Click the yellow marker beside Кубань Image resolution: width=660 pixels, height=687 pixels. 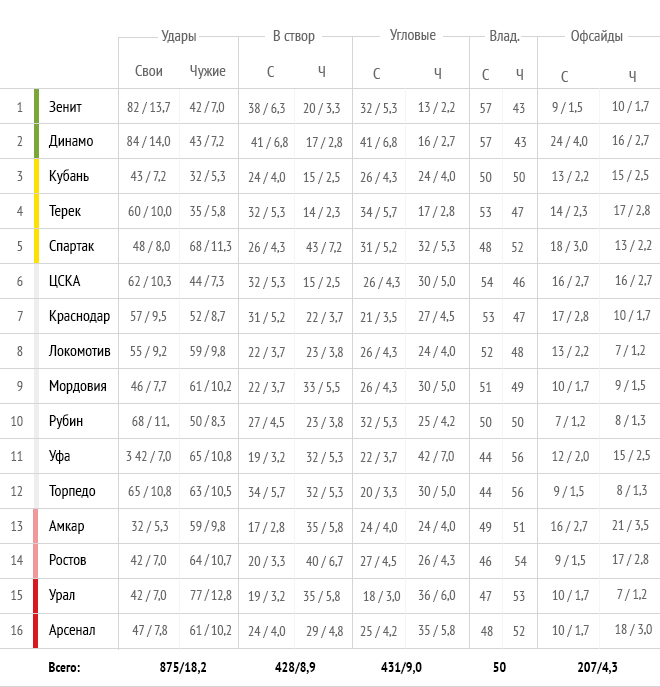[36, 176]
